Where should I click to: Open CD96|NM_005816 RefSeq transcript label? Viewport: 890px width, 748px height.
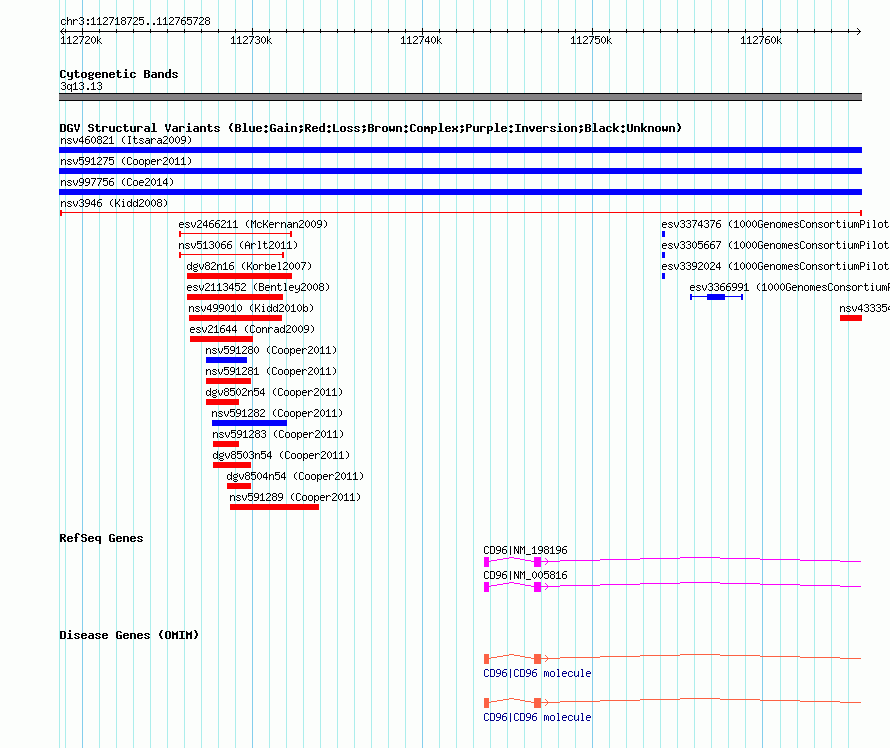(x=525, y=575)
